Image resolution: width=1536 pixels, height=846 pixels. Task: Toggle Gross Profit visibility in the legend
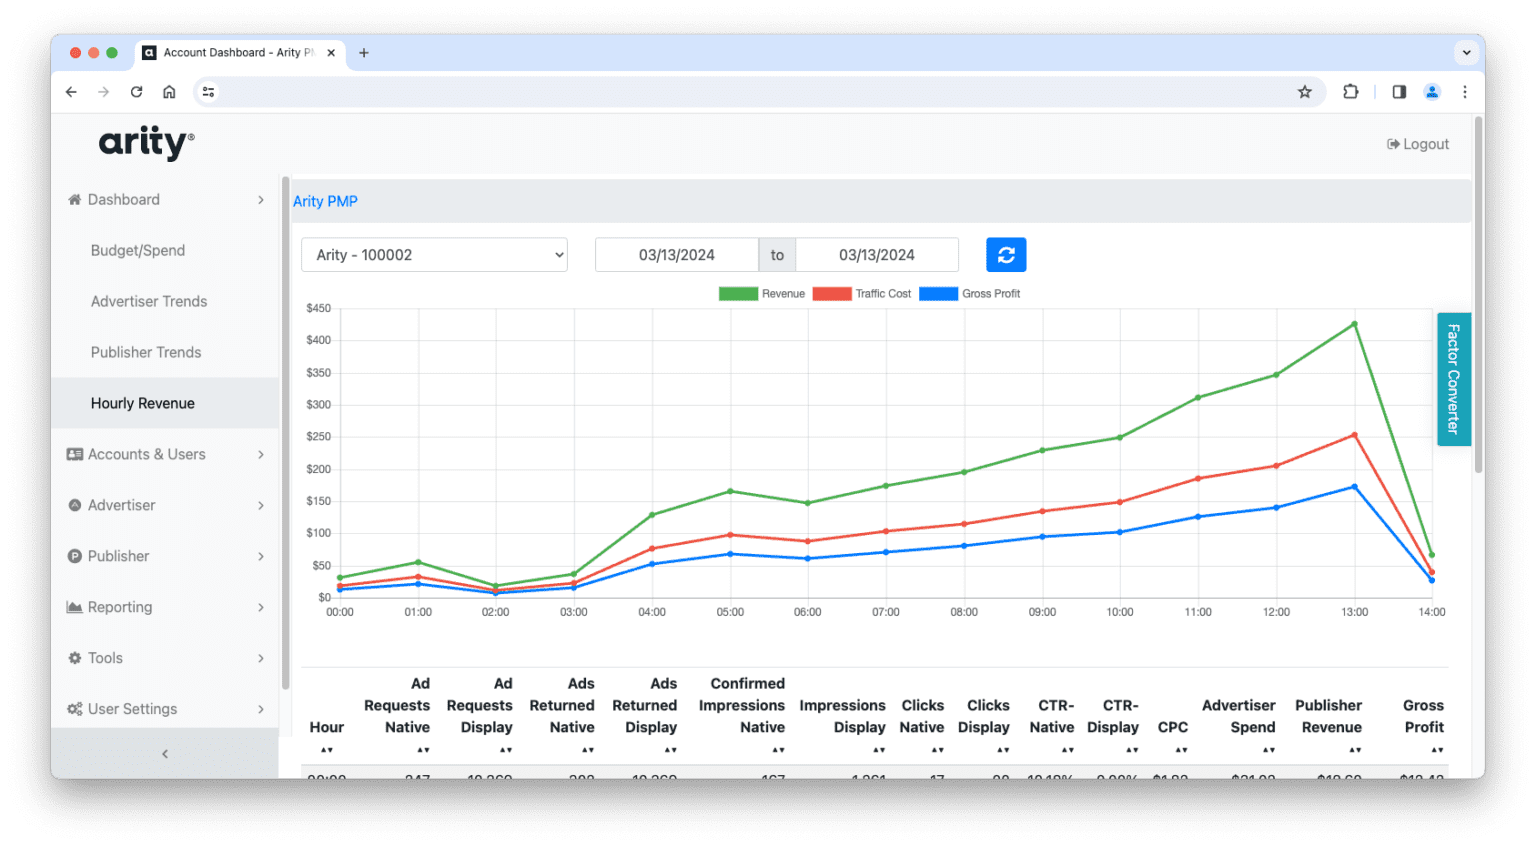970,293
